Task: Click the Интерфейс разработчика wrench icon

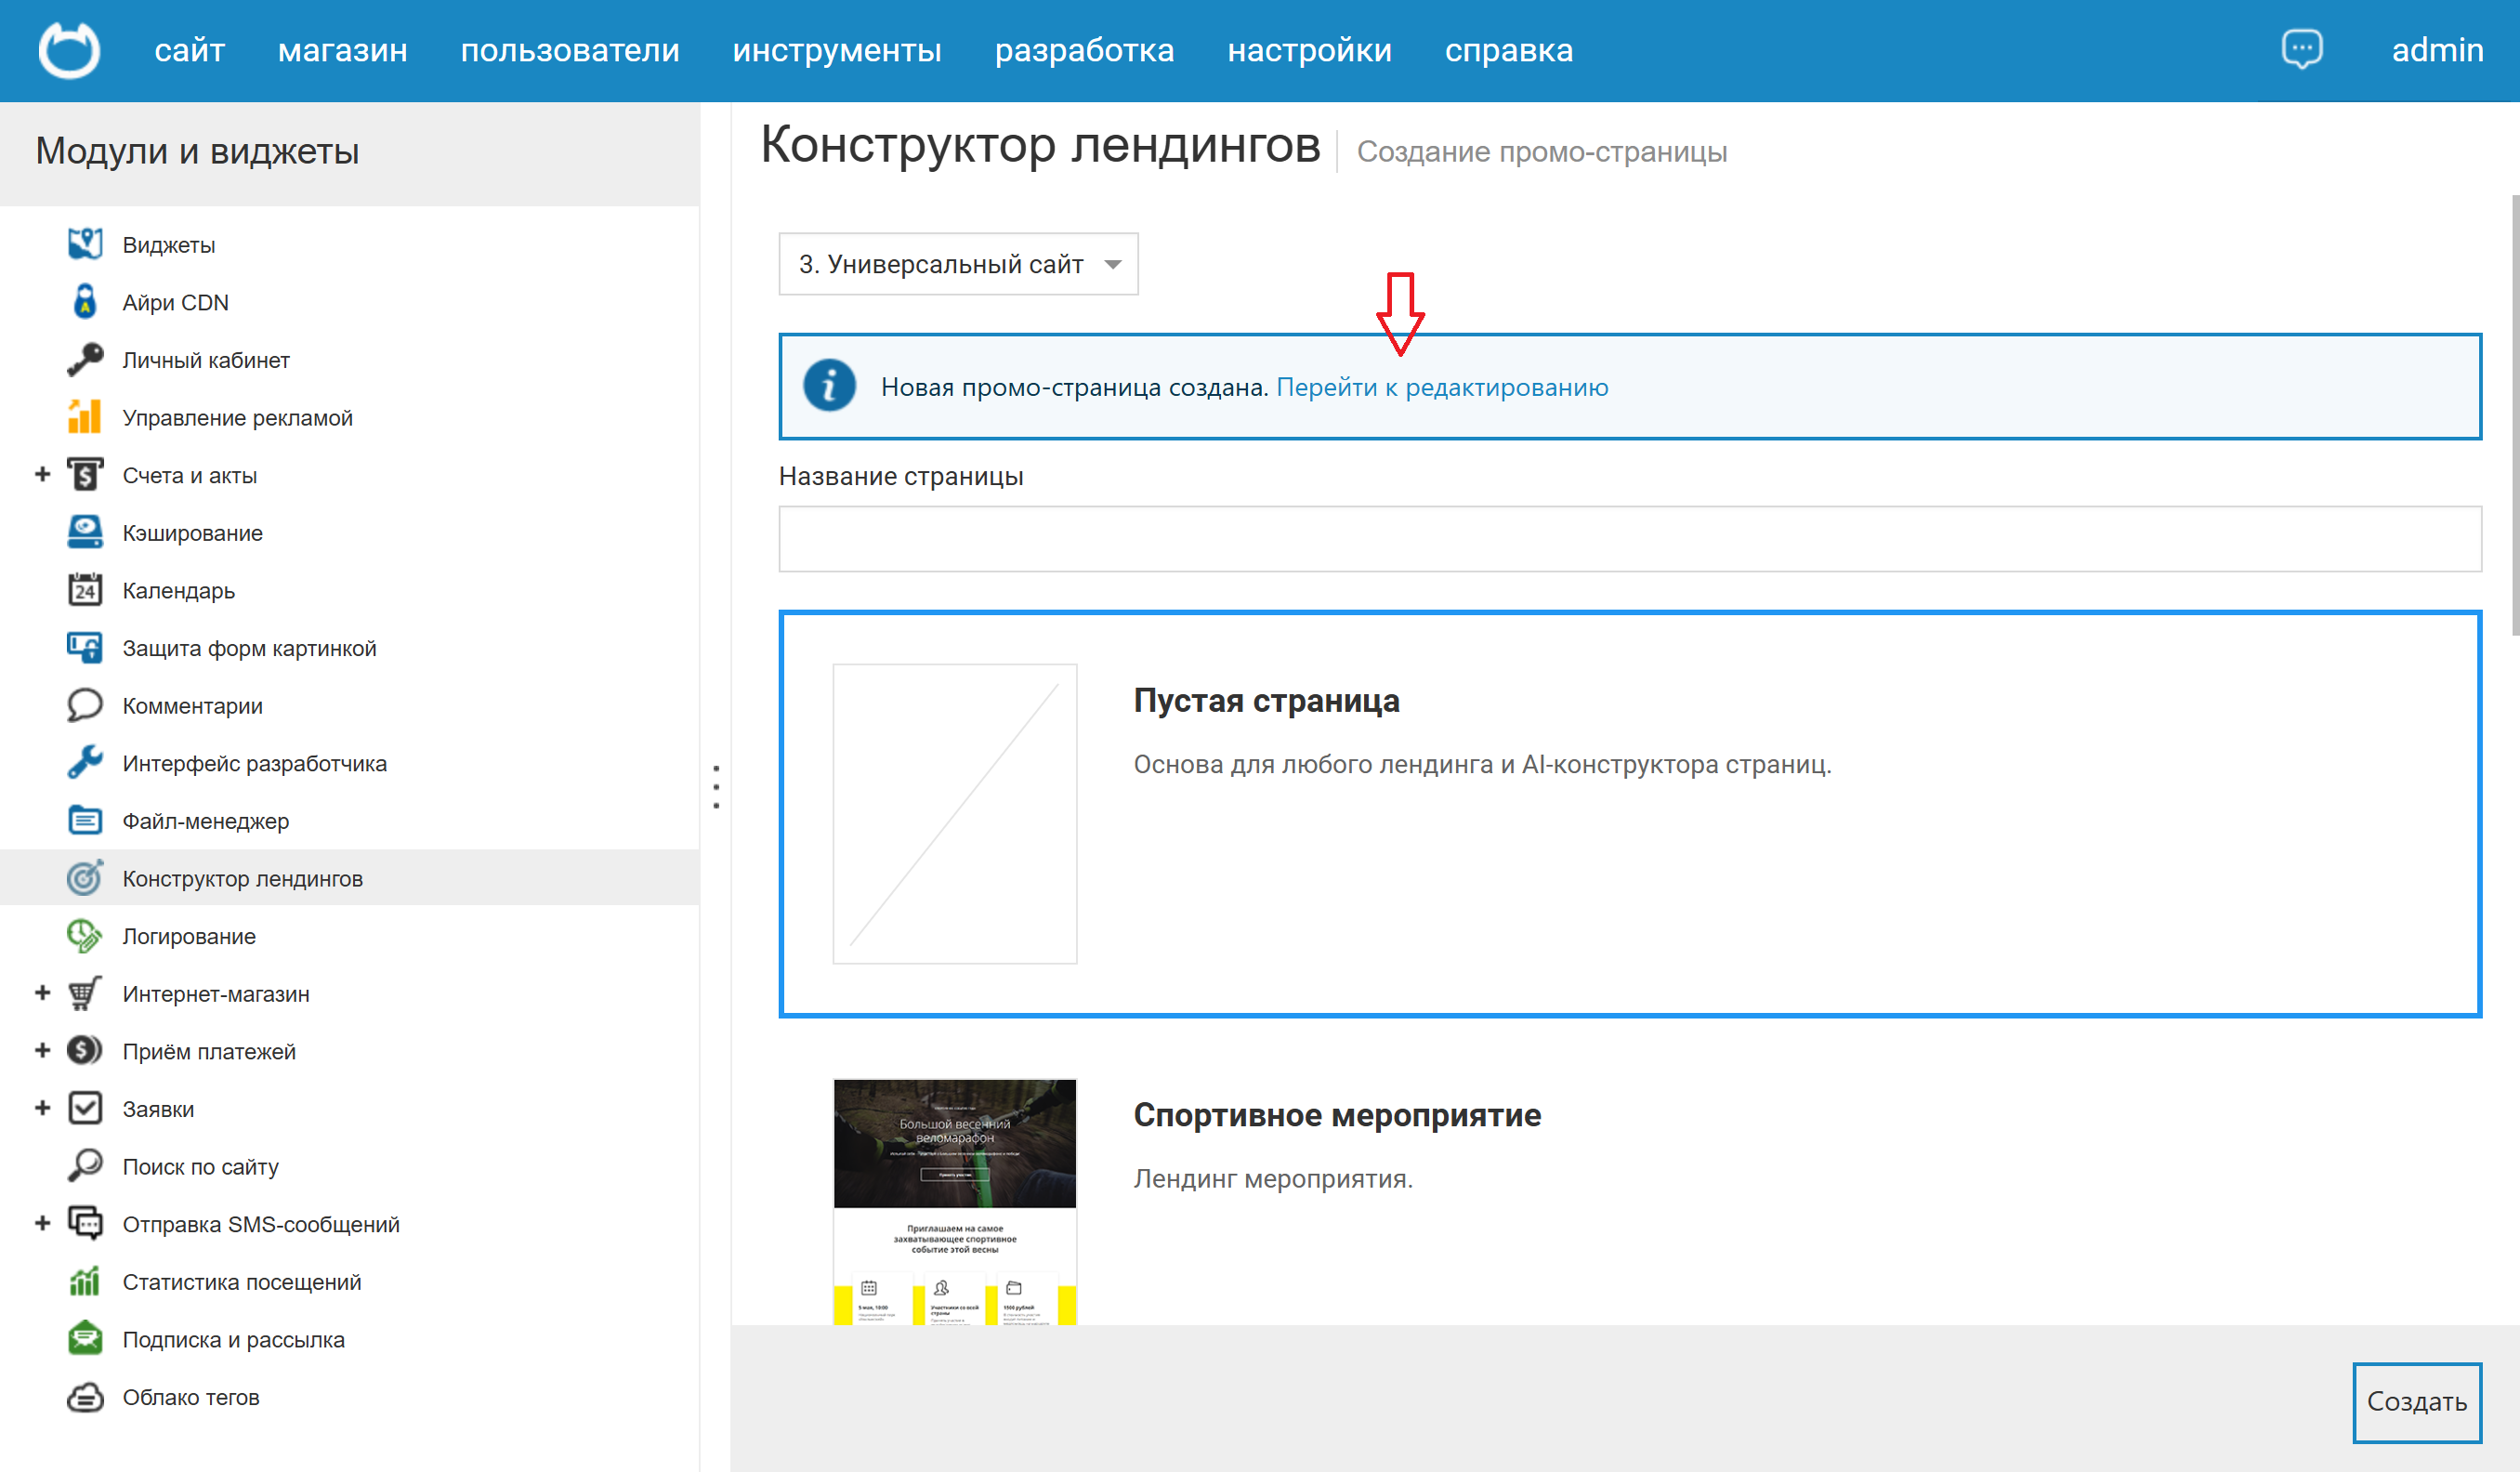Action: pos(85,763)
